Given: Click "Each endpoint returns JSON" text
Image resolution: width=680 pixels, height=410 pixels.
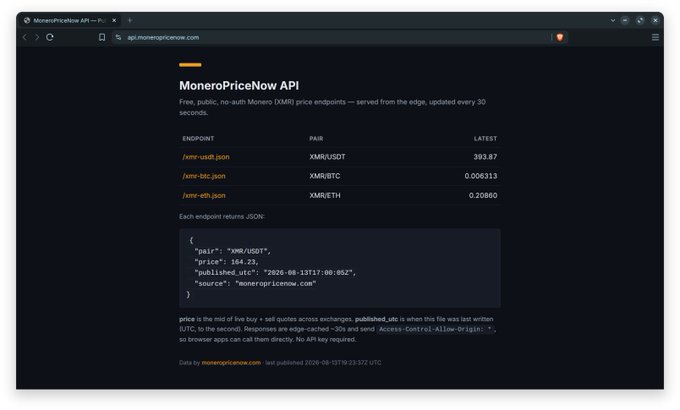Looking at the screenshot, I should pyautogui.click(x=222, y=216).
